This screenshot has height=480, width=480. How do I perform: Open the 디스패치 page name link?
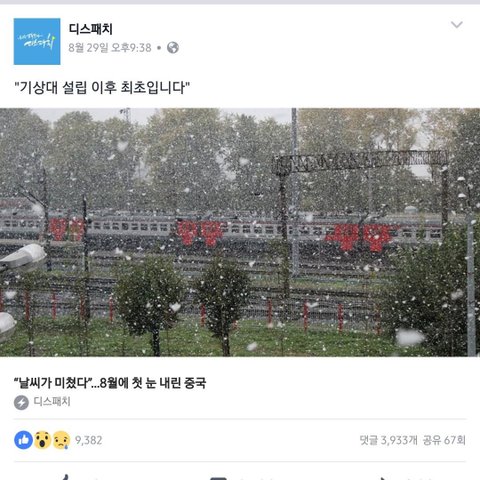coord(90,29)
